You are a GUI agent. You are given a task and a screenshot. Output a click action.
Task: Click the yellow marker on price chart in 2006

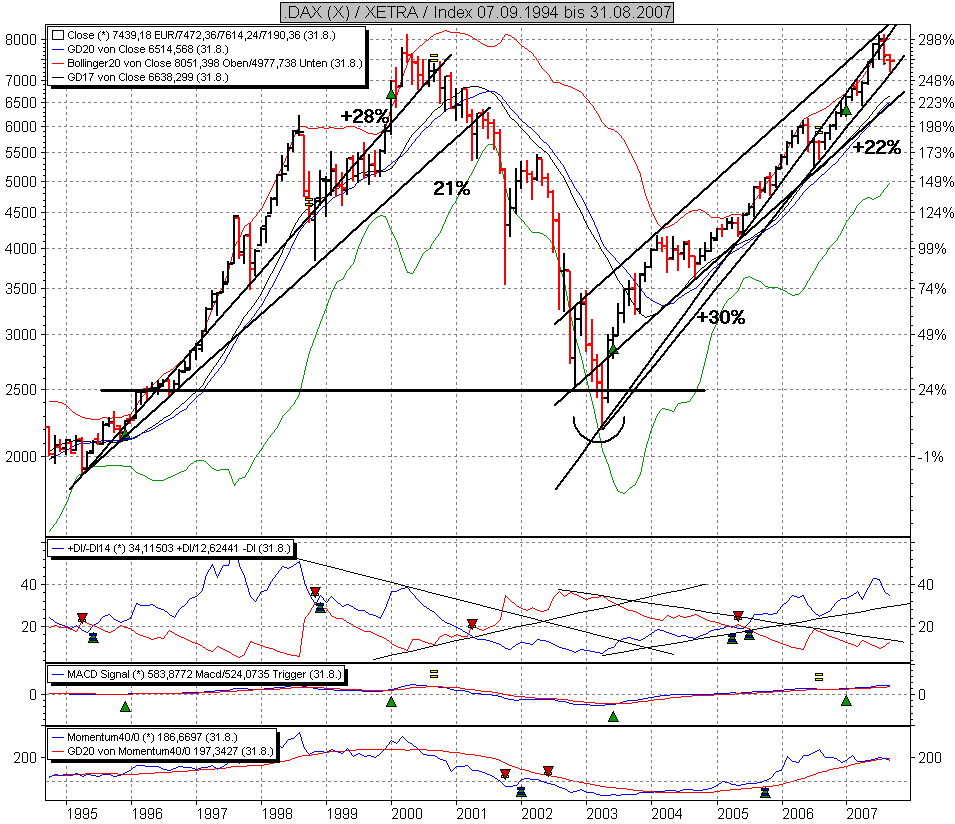pyautogui.click(x=819, y=130)
